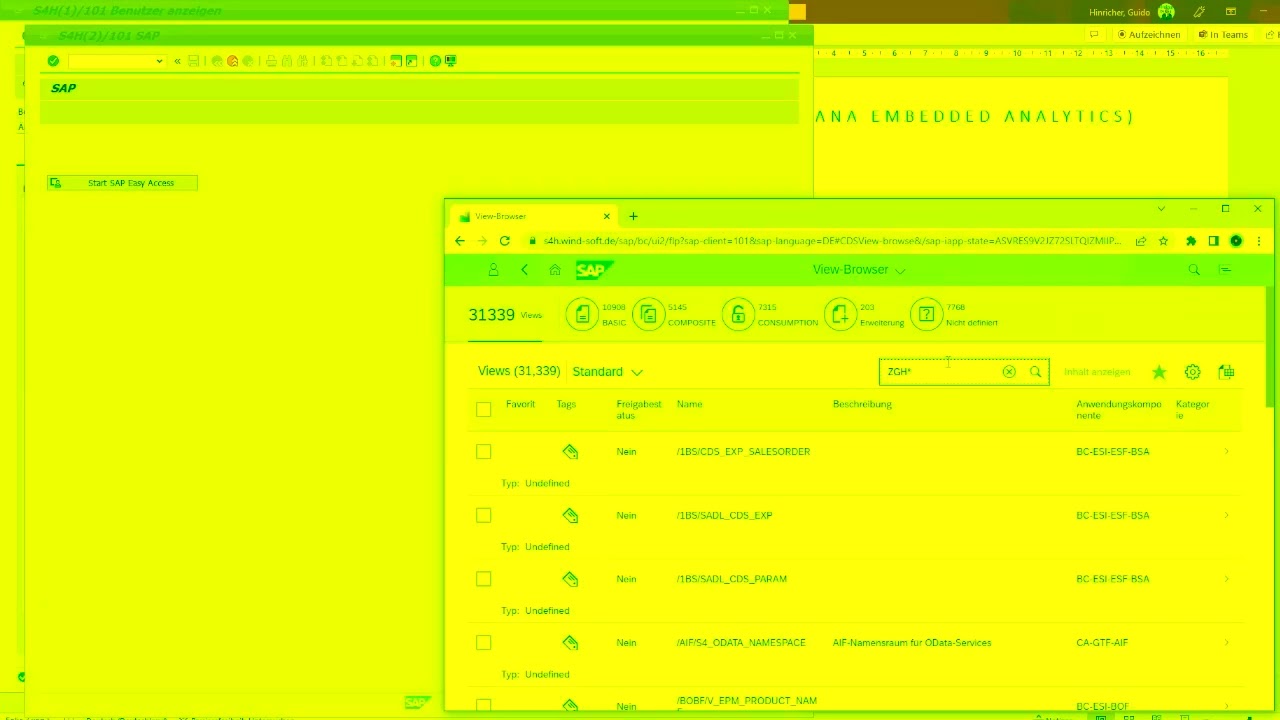Collapse SAP GUI command field double-arrow
The width and height of the screenshot is (1280, 720).
click(177, 62)
